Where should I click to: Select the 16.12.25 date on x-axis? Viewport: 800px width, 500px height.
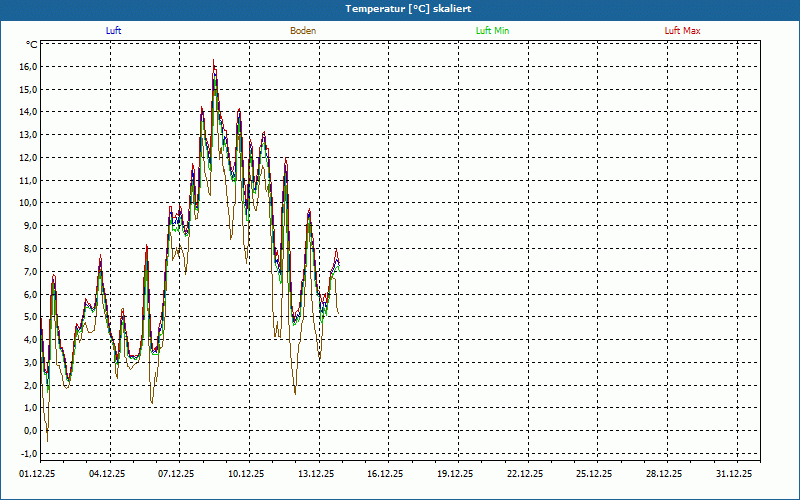(x=385, y=474)
